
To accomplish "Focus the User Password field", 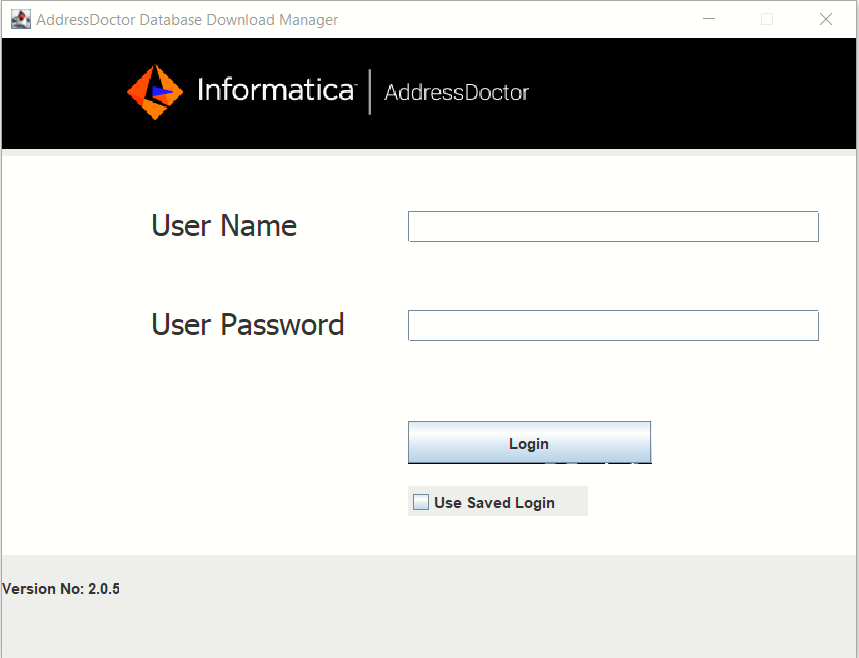I will click(613, 325).
